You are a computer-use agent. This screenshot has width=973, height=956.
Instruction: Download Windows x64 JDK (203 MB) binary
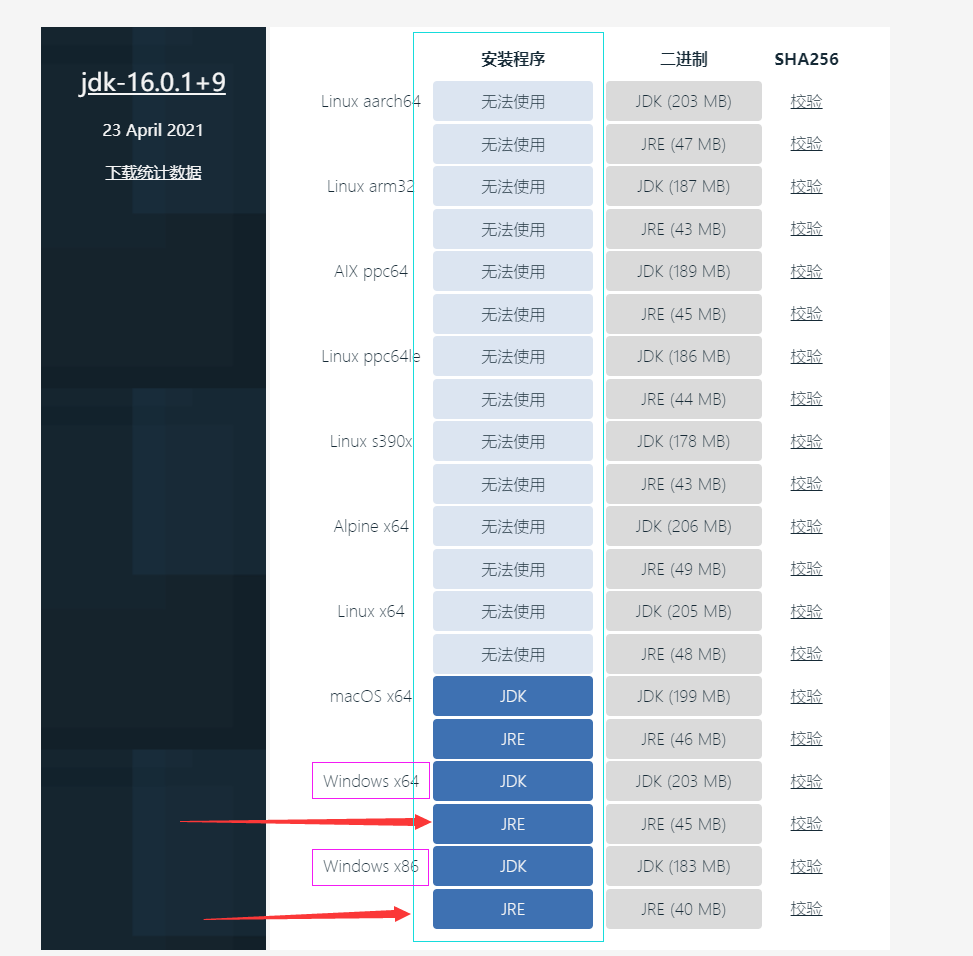pos(684,781)
